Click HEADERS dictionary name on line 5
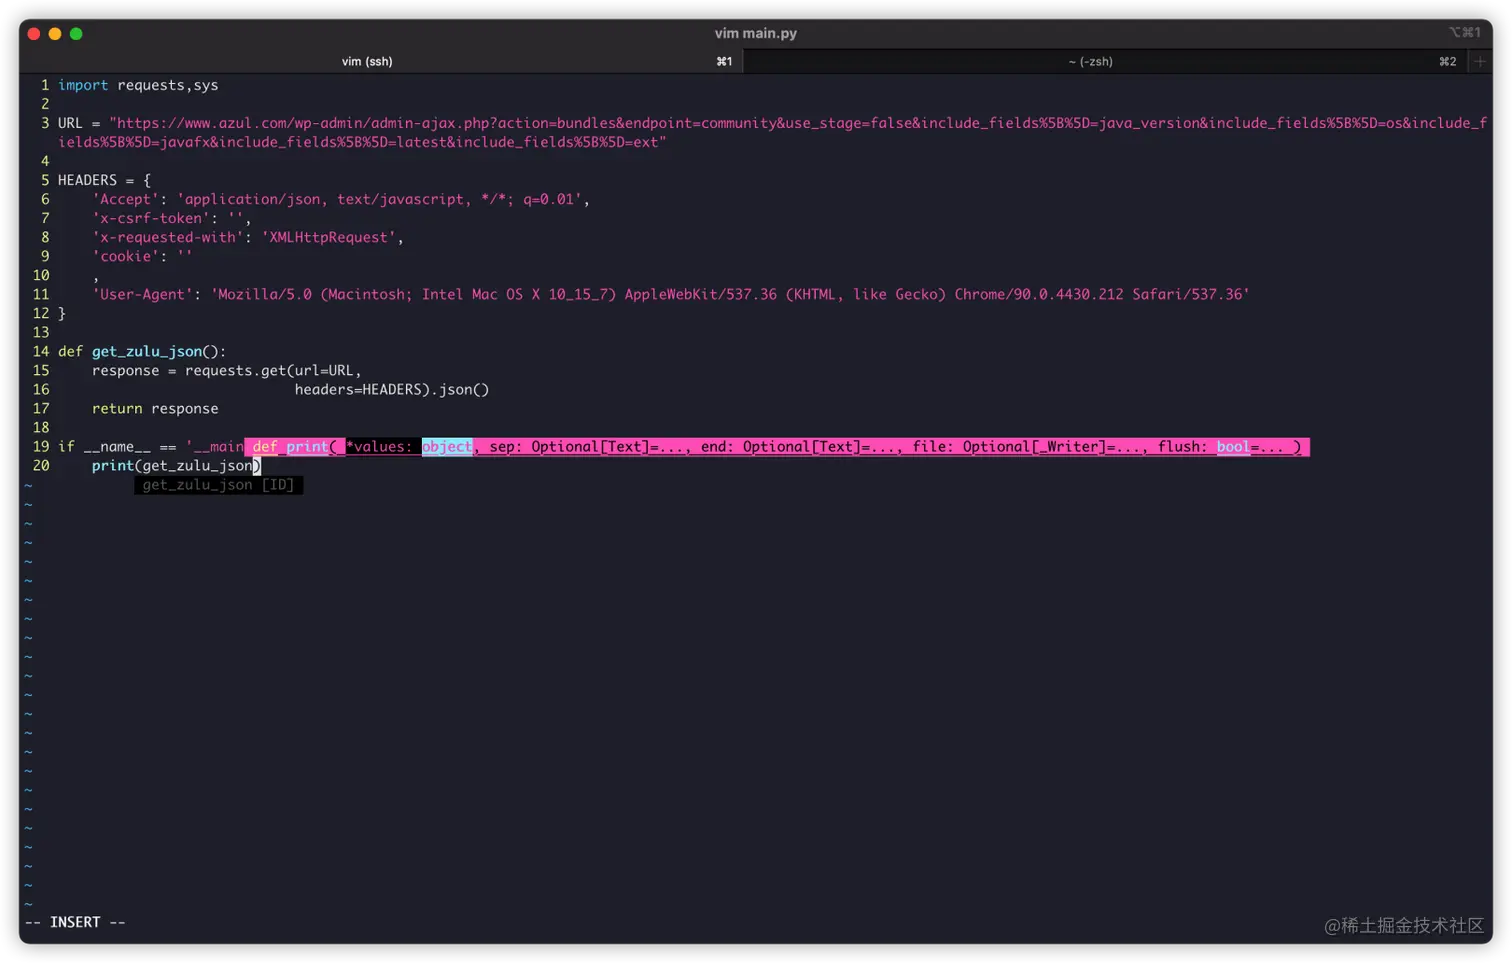The height and width of the screenshot is (963, 1512). tap(87, 180)
